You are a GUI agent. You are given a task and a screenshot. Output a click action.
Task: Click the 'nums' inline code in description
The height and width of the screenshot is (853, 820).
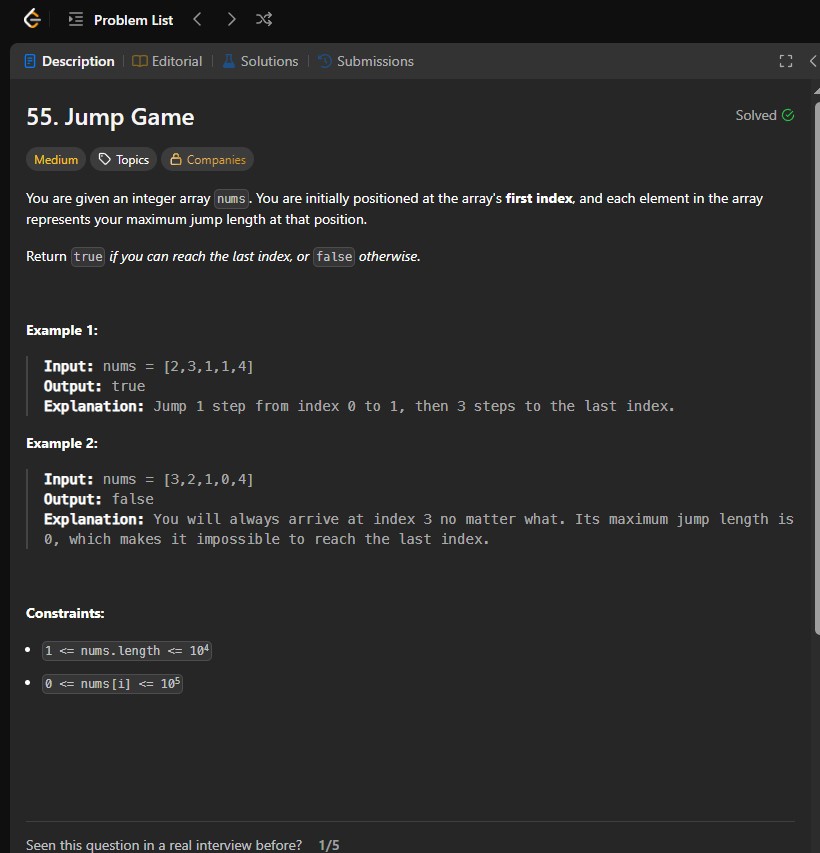pyautogui.click(x=231, y=199)
